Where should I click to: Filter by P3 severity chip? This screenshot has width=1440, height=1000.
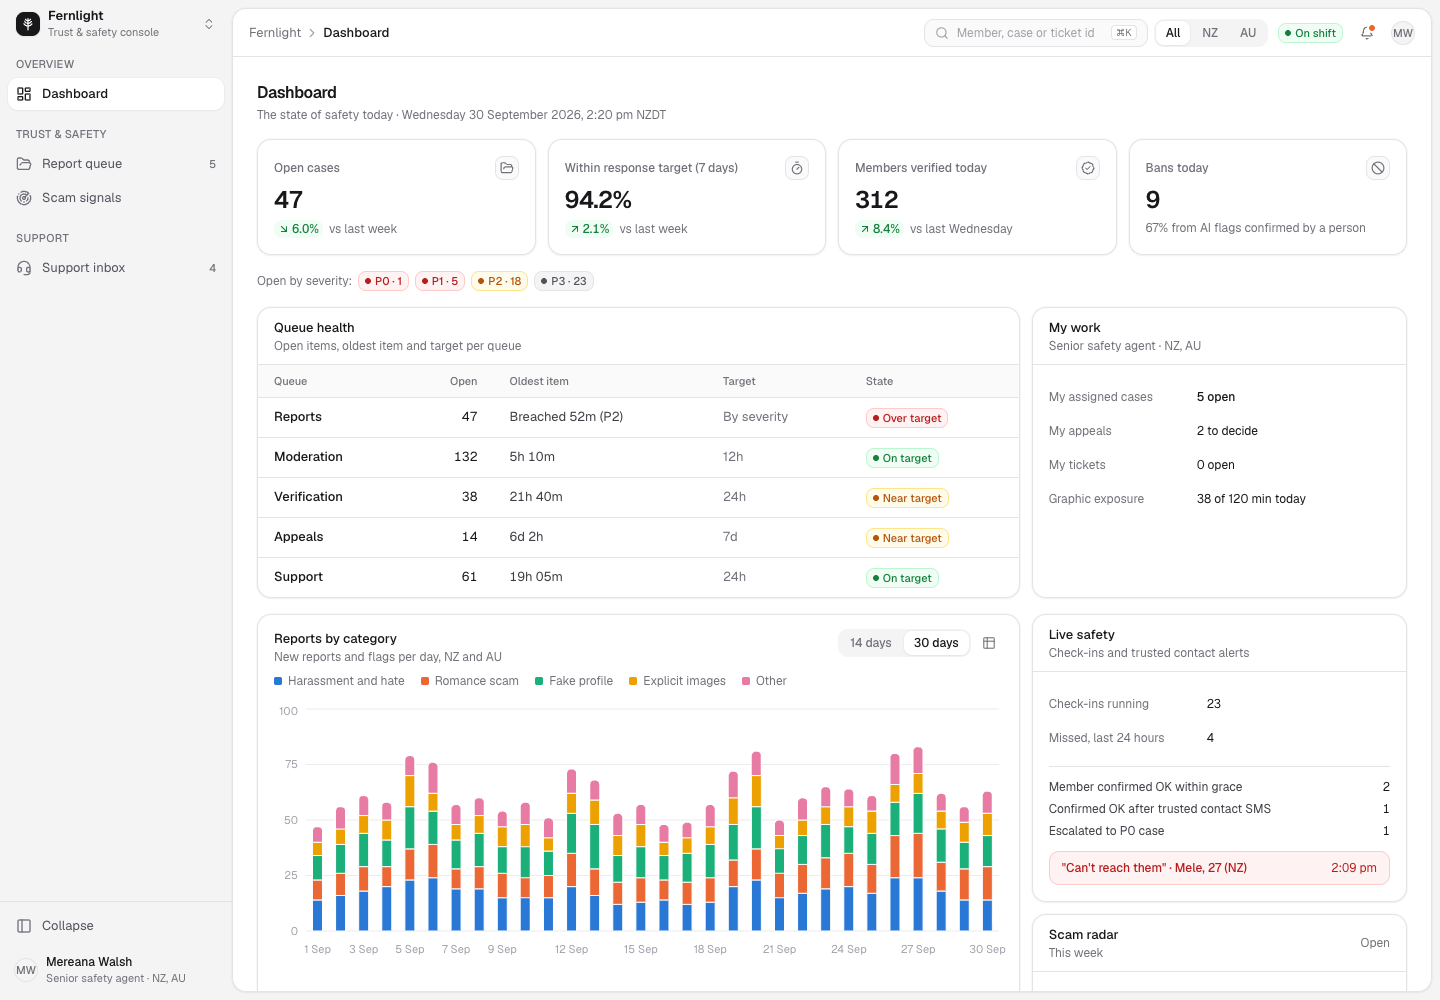(x=564, y=281)
